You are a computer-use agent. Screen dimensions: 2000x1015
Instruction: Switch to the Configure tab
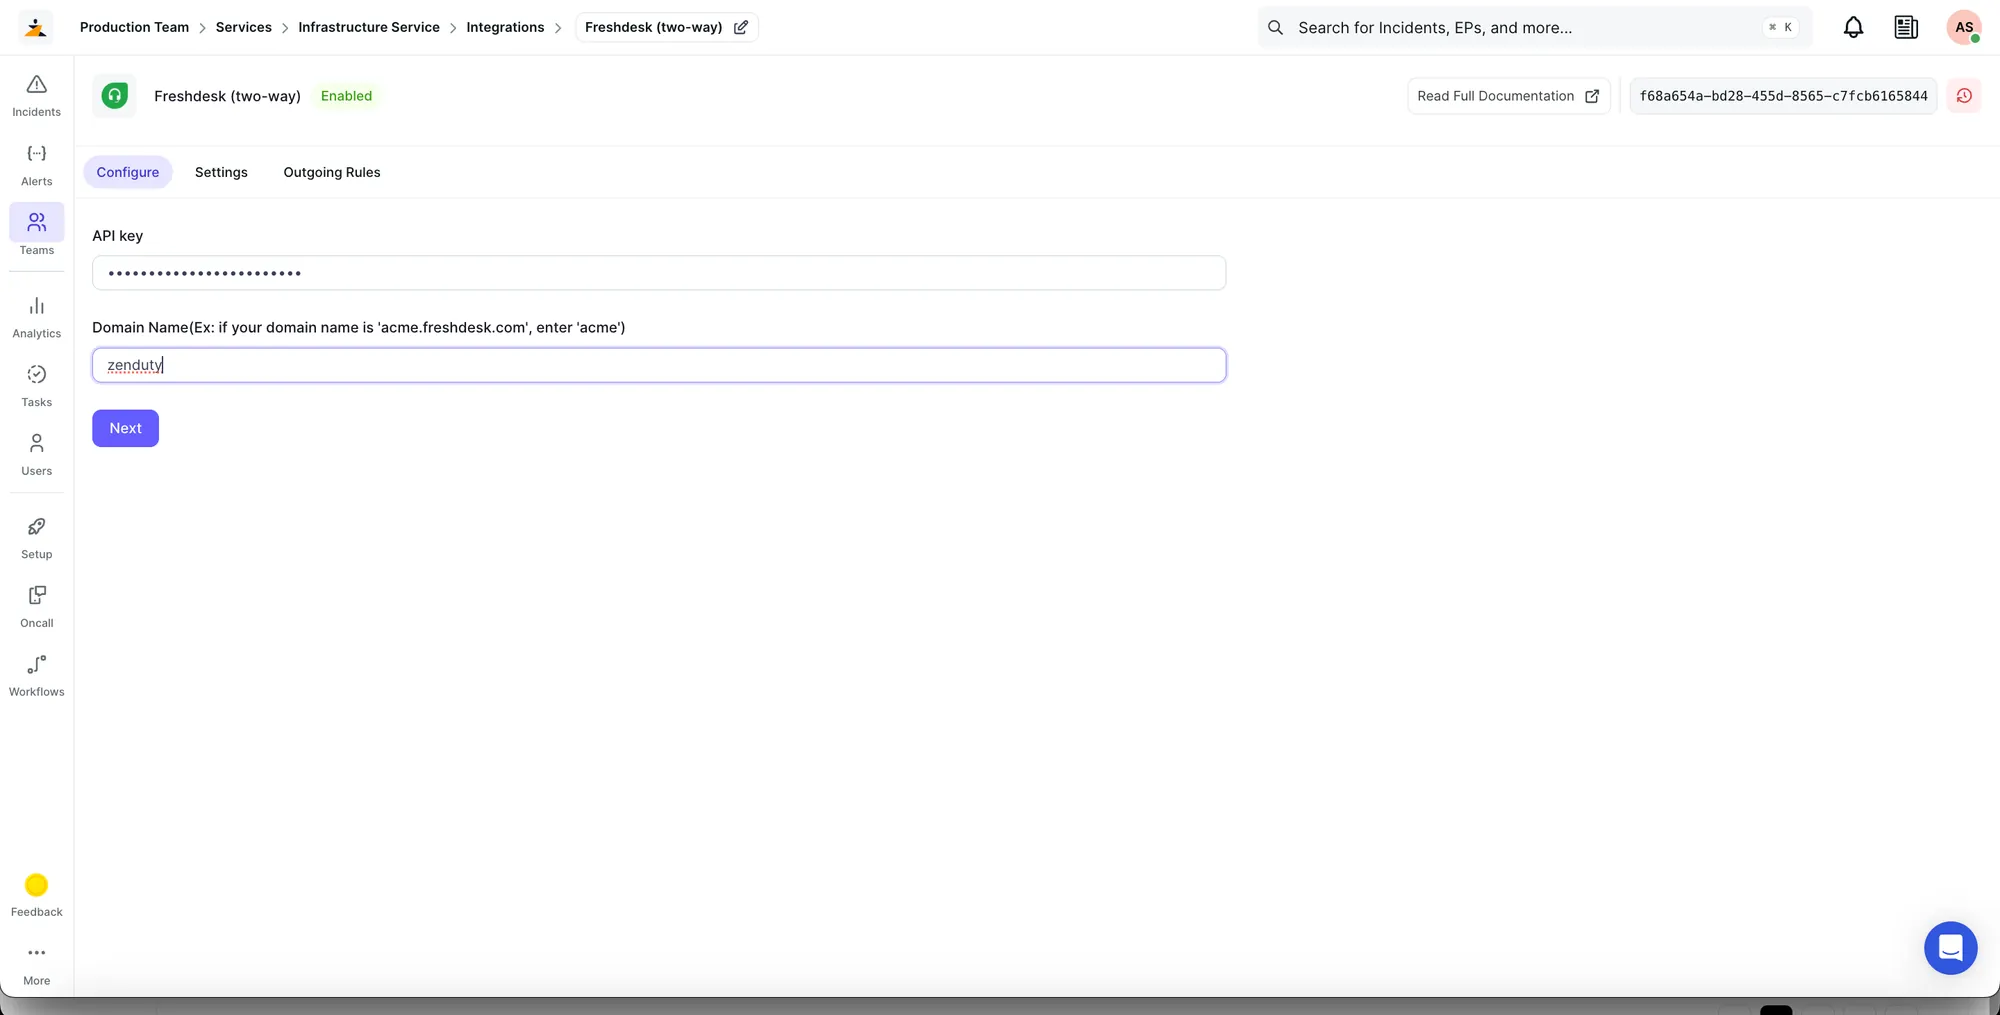(x=128, y=172)
